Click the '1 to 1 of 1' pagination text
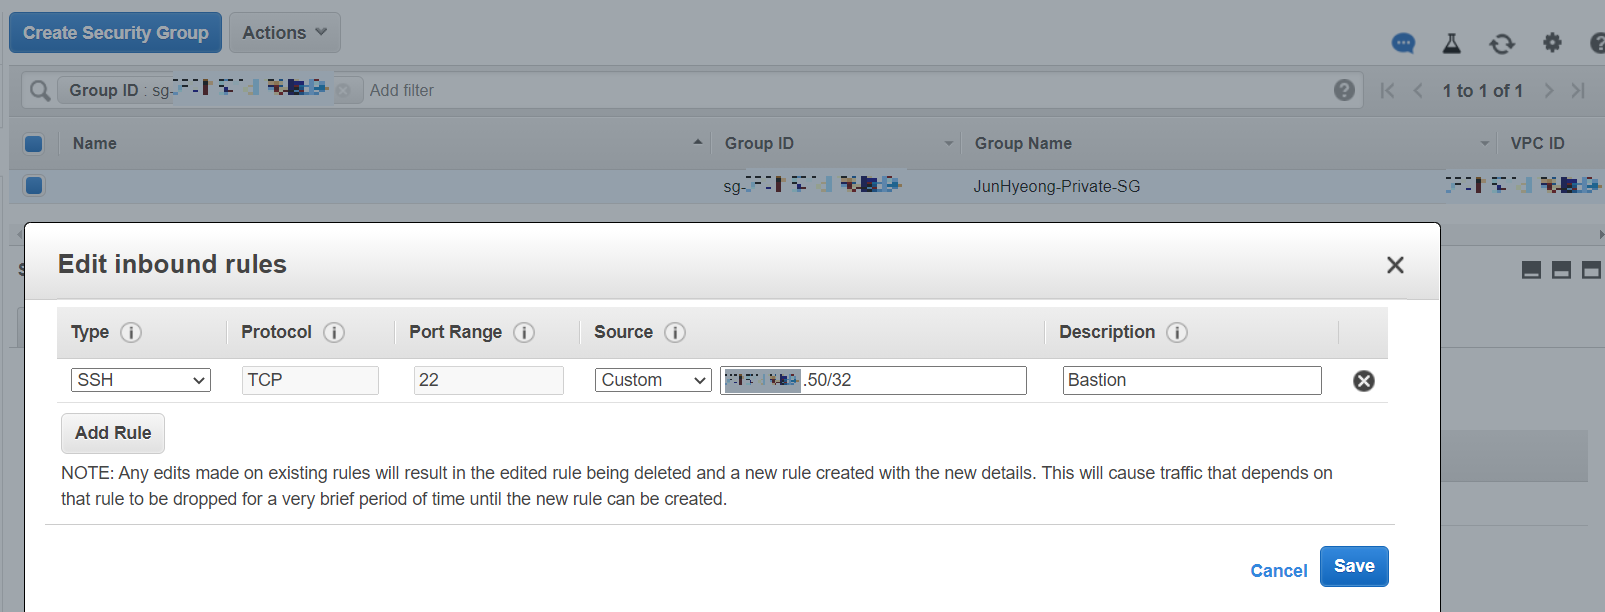The image size is (1605, 612). coord(1482,91)
